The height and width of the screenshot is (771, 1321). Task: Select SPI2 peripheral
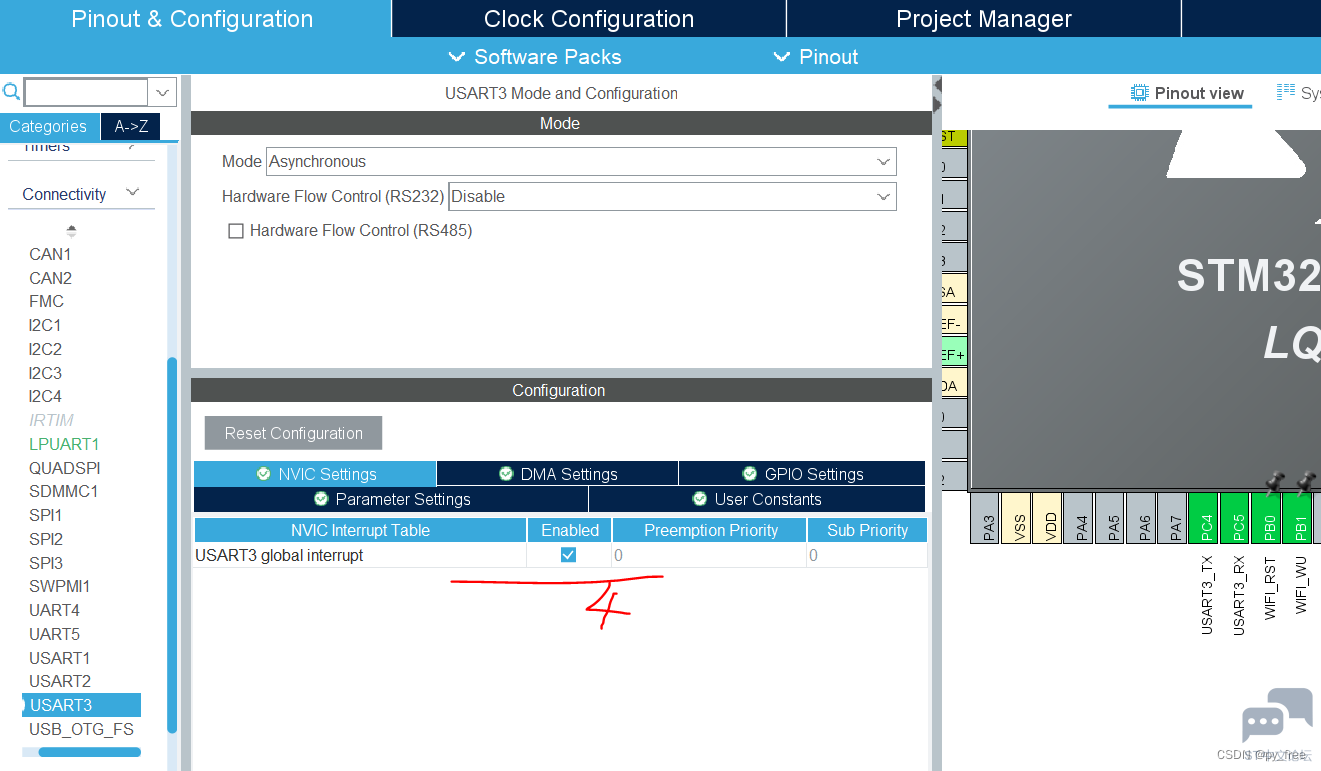point(45,539)
